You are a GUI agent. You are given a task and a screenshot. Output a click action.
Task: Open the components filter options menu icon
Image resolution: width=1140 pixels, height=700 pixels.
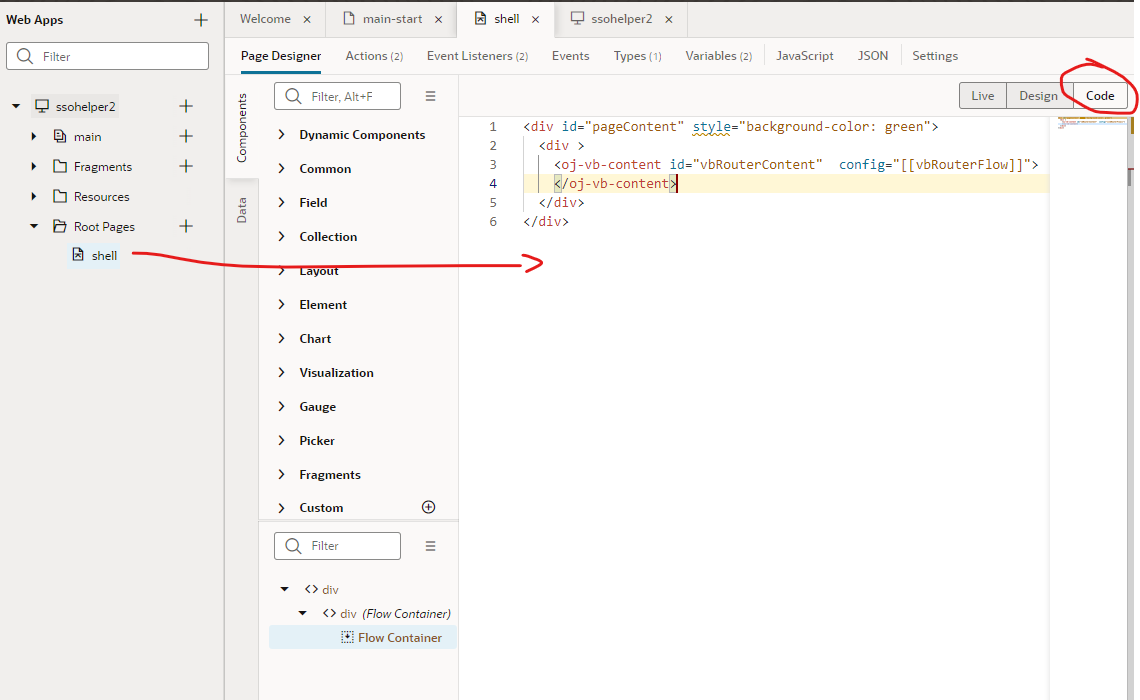pos(431,96)
